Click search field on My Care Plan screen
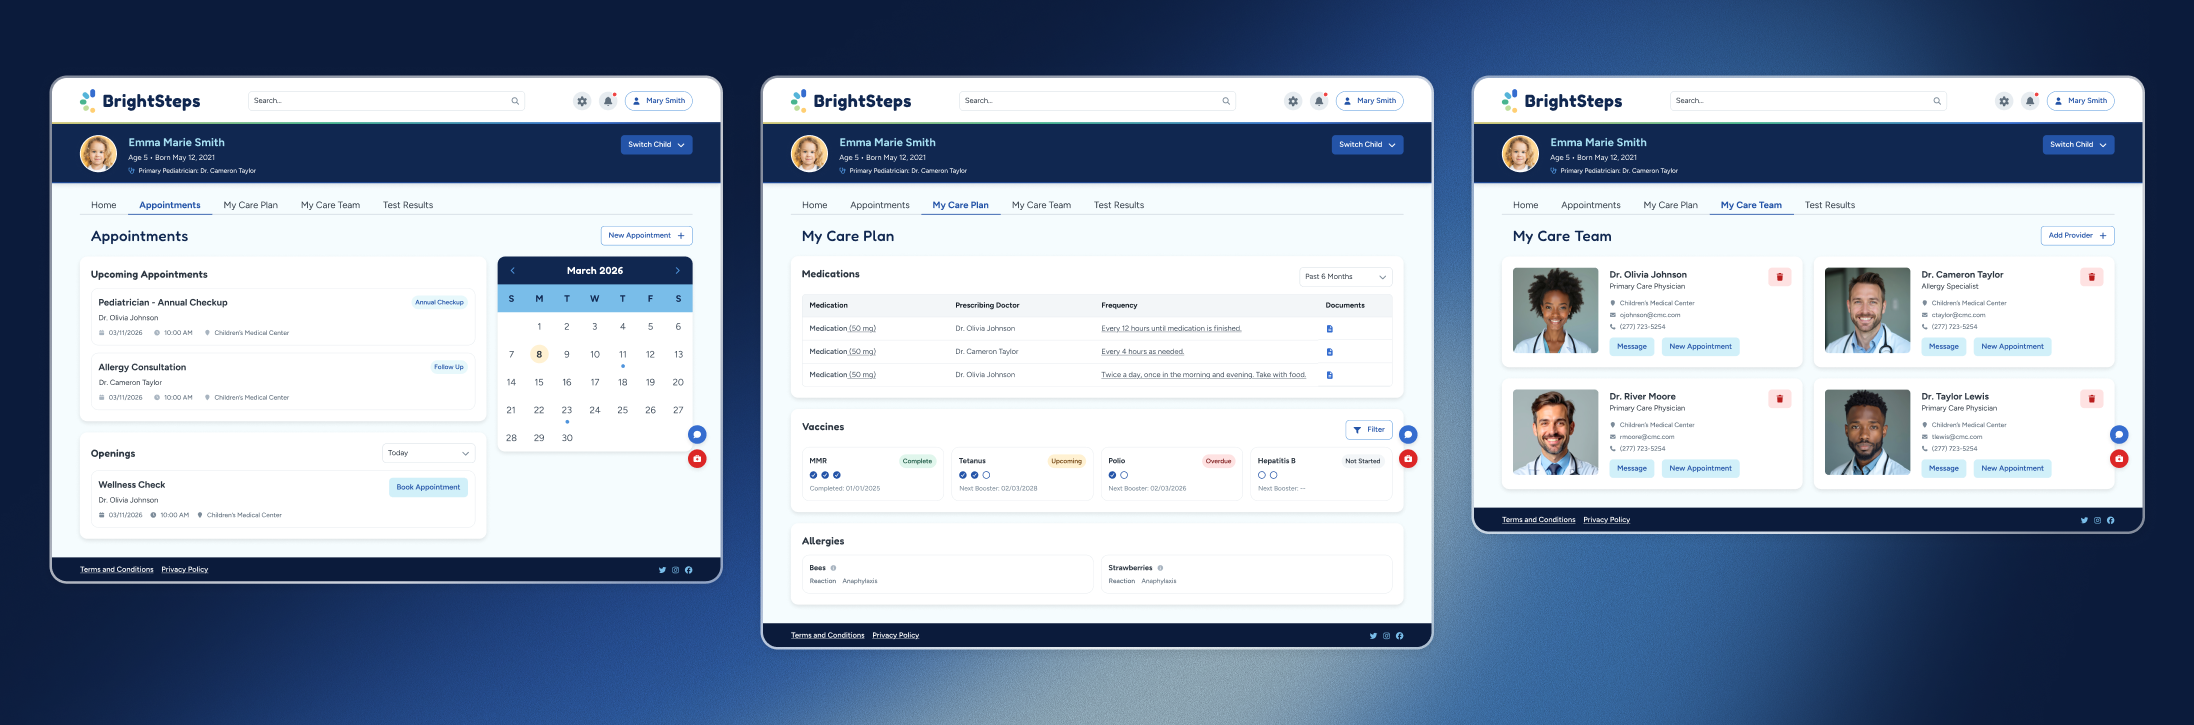 point(1097,101)
